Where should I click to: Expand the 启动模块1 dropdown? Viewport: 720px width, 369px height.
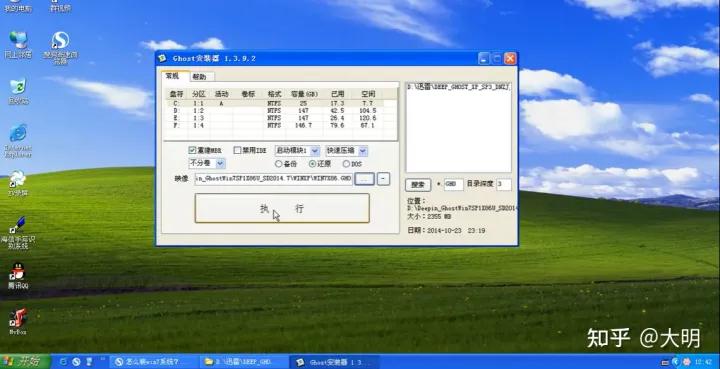click(x=315, y=151)
